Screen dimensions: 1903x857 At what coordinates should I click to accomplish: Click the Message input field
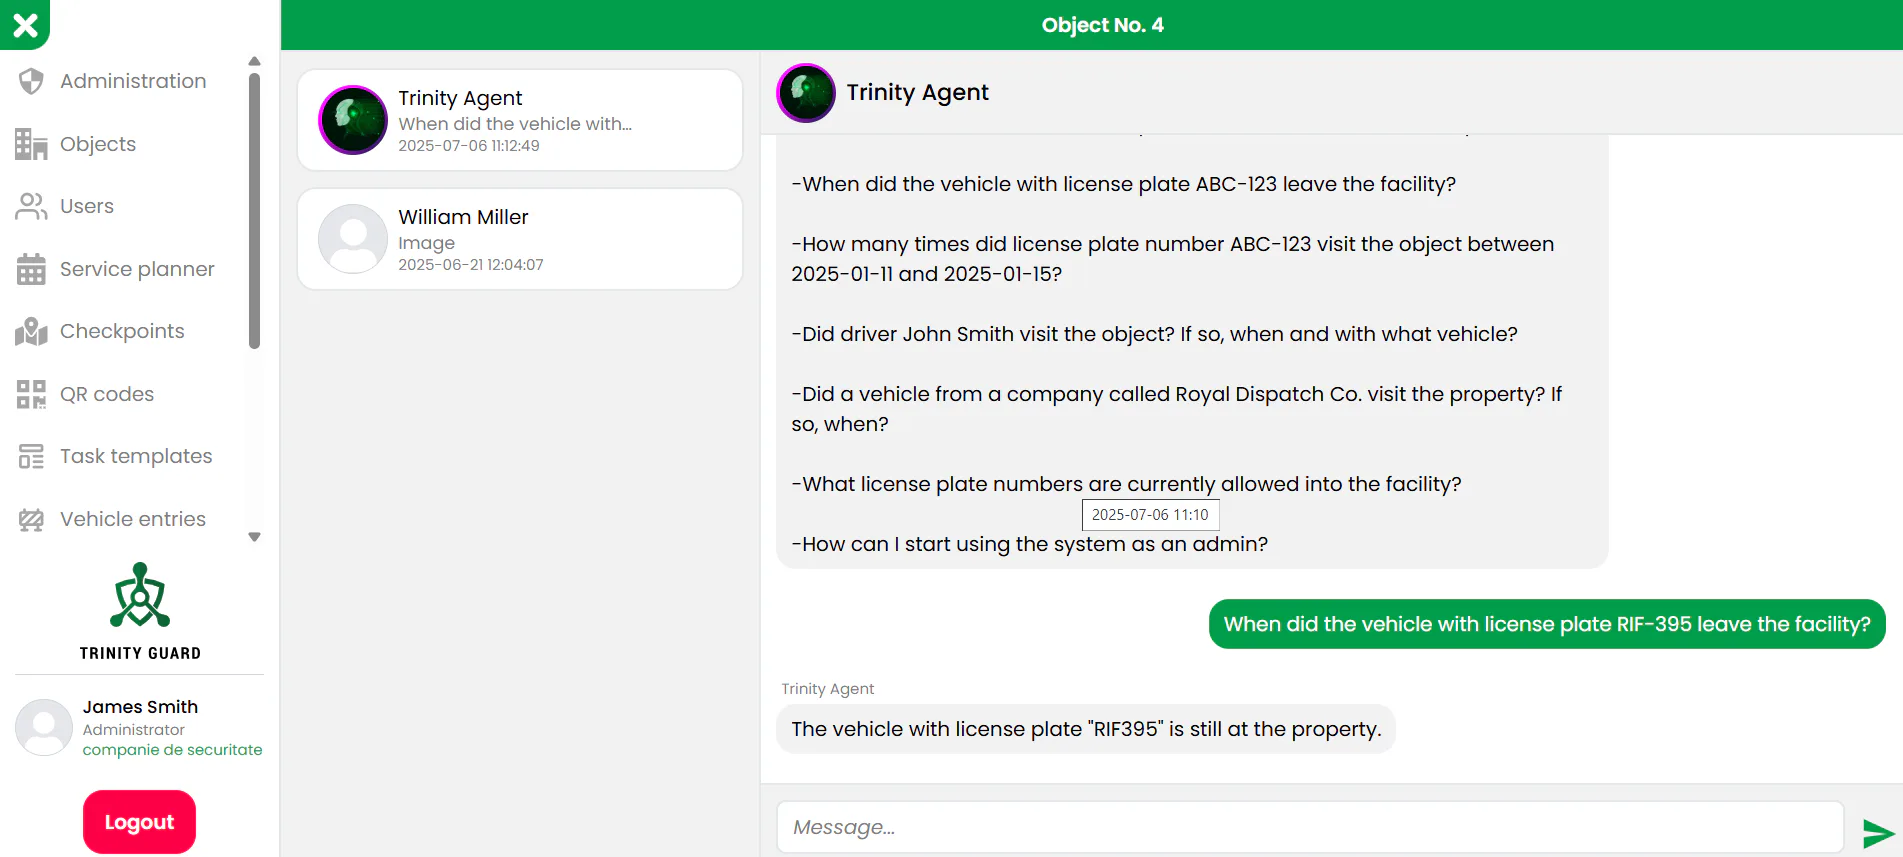[1310, 827]
